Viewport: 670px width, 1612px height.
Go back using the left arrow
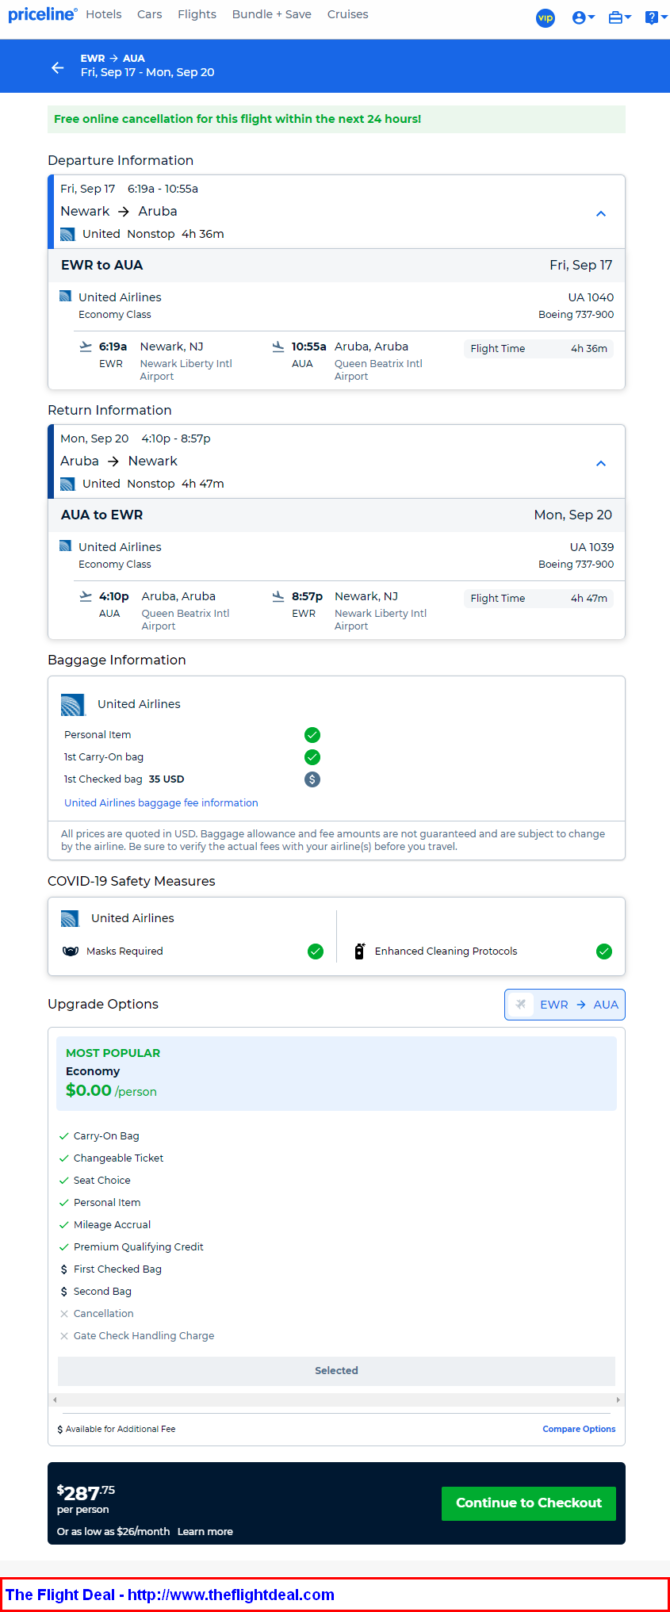[x=58, y=67]
